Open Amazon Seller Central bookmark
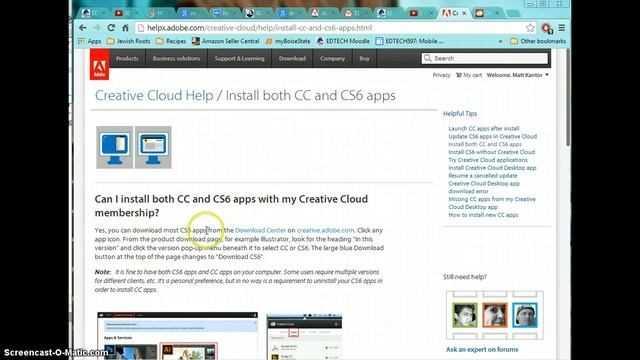640x360 pixels. [x=226, y=41]
